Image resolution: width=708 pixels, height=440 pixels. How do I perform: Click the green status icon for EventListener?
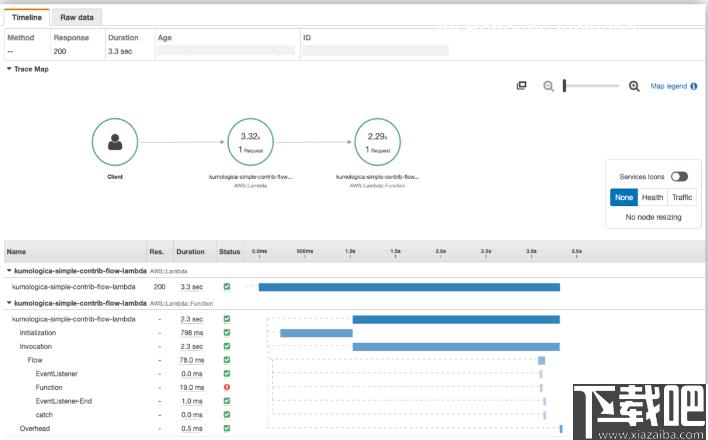coord(227,374)
